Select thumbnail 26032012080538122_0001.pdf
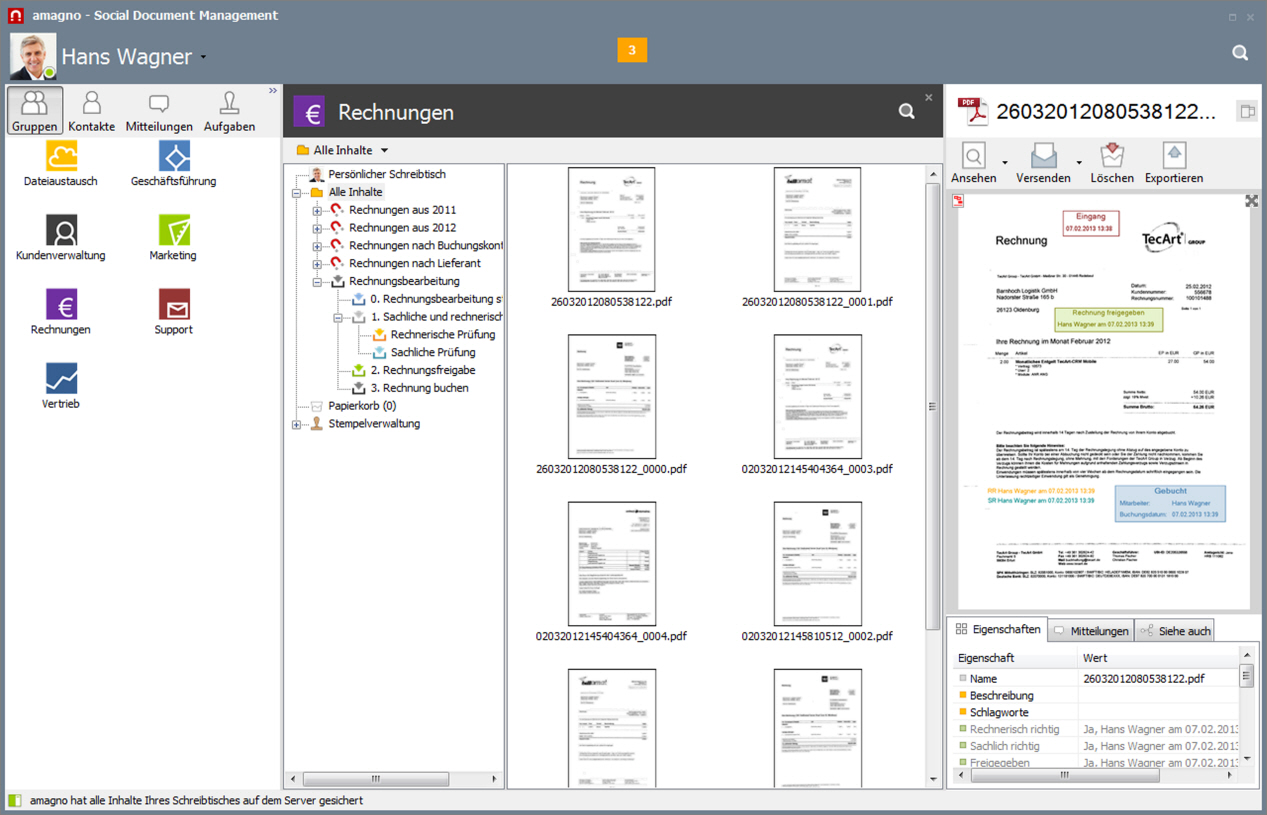The width and height of the screenshot is (1267, 815). [x=816, y=230]
